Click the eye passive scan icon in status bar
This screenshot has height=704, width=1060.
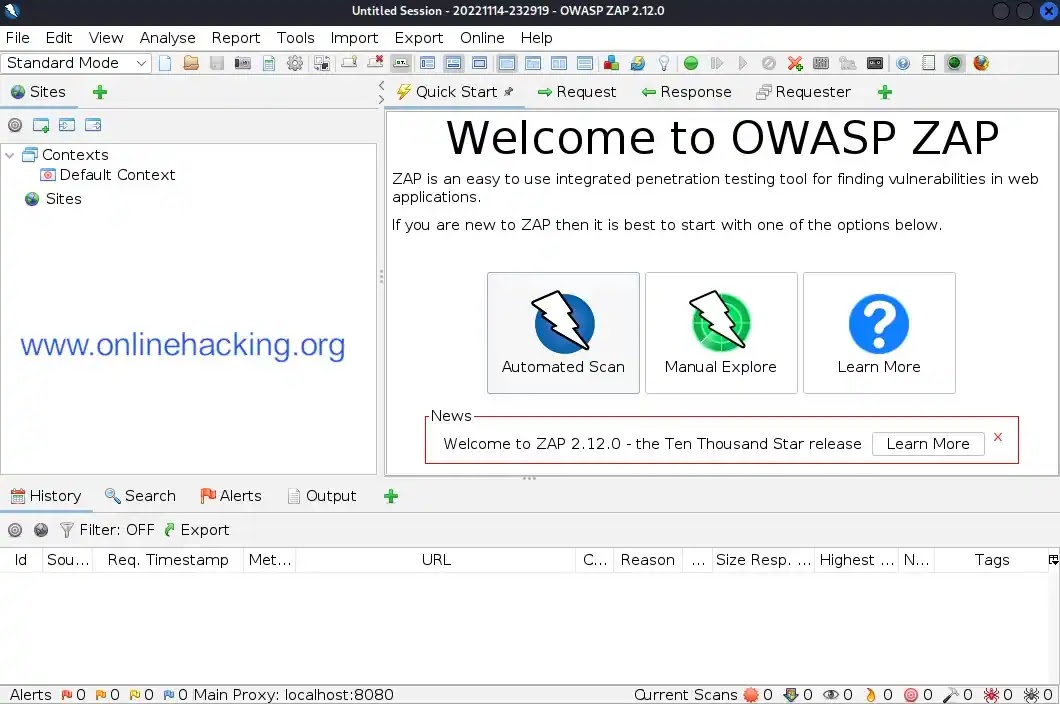tap(831, 695)
